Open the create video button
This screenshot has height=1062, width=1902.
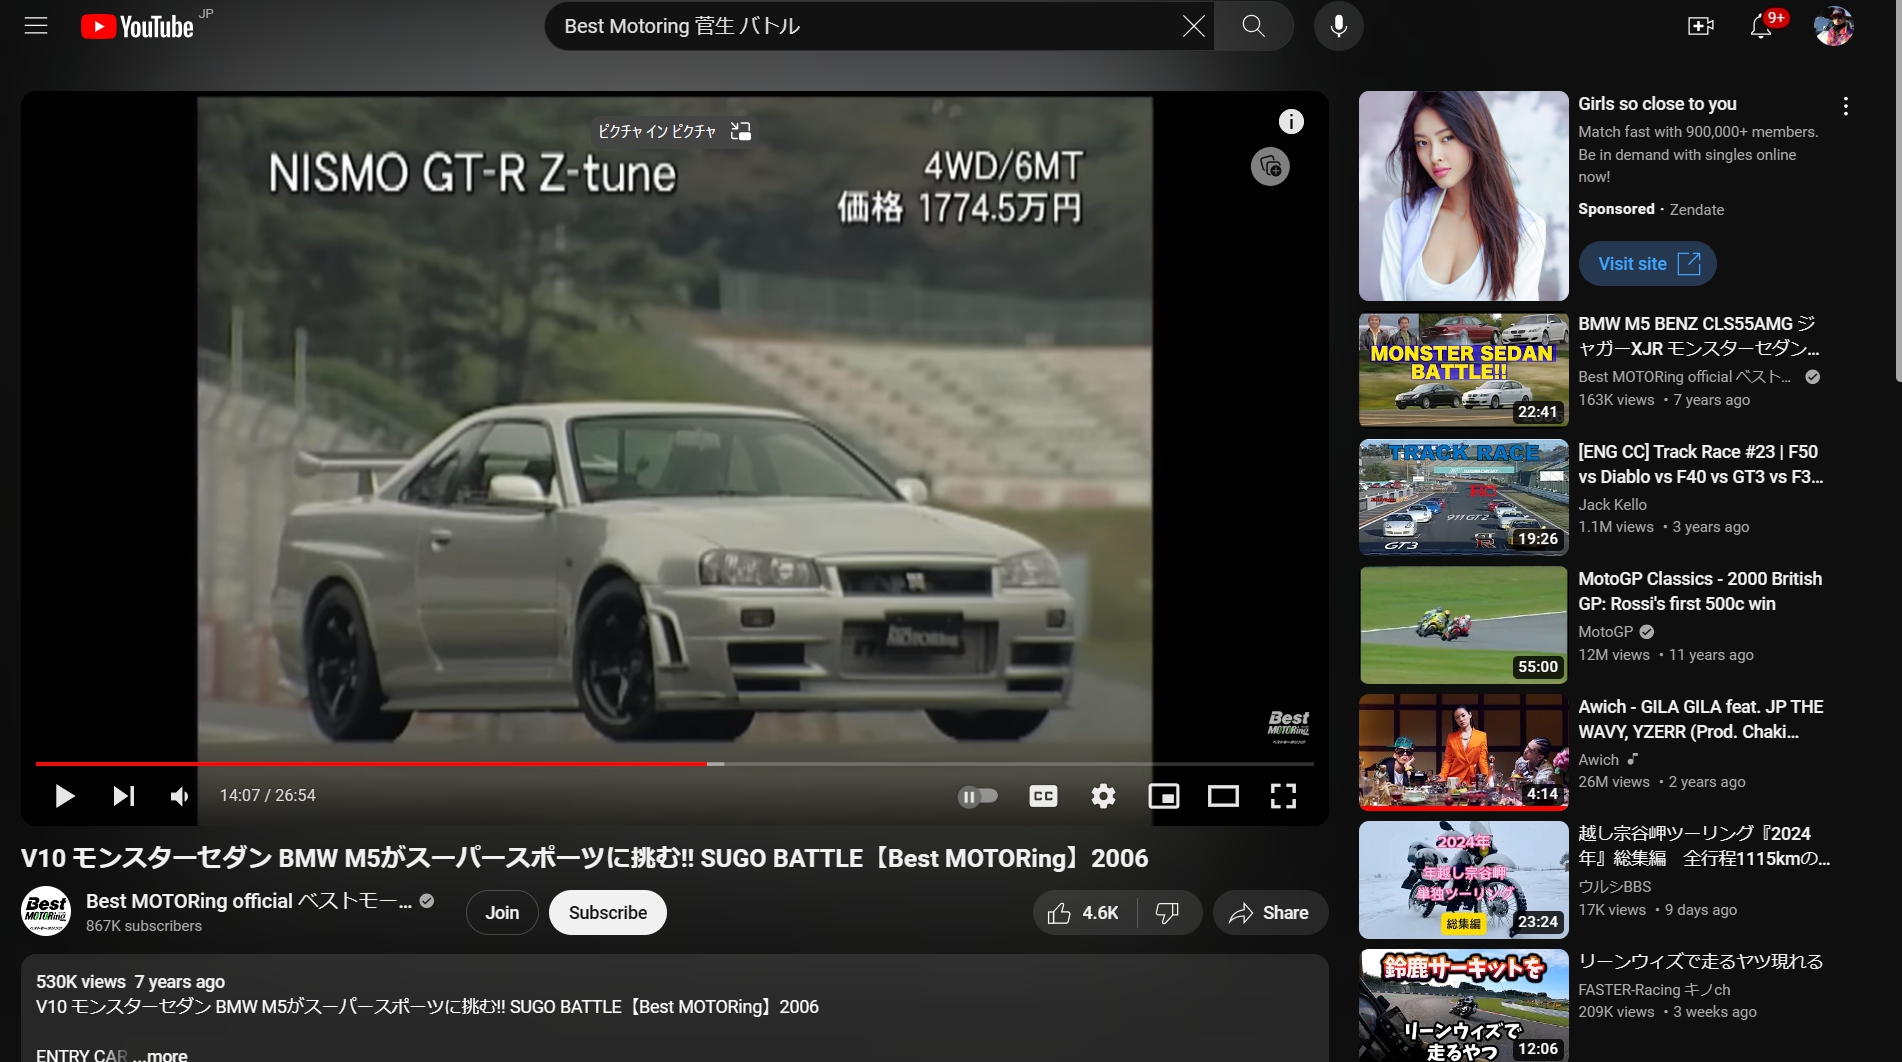[x=1700, y=26]
